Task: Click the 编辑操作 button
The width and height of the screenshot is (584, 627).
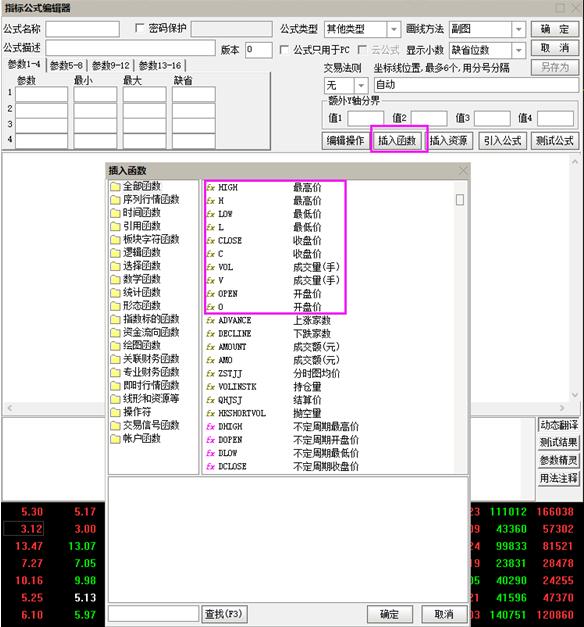Action: [345, 141]
